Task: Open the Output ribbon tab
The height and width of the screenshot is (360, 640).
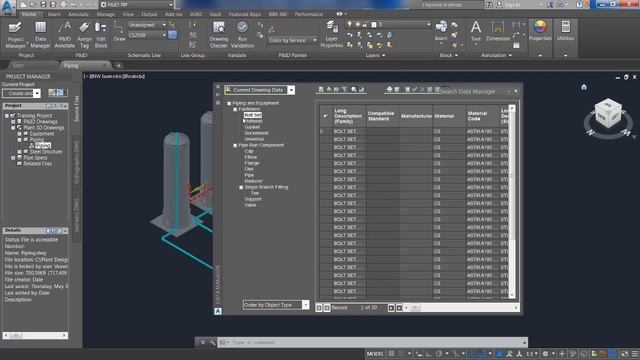Action: pyautogui.click(x=149, y=14)
